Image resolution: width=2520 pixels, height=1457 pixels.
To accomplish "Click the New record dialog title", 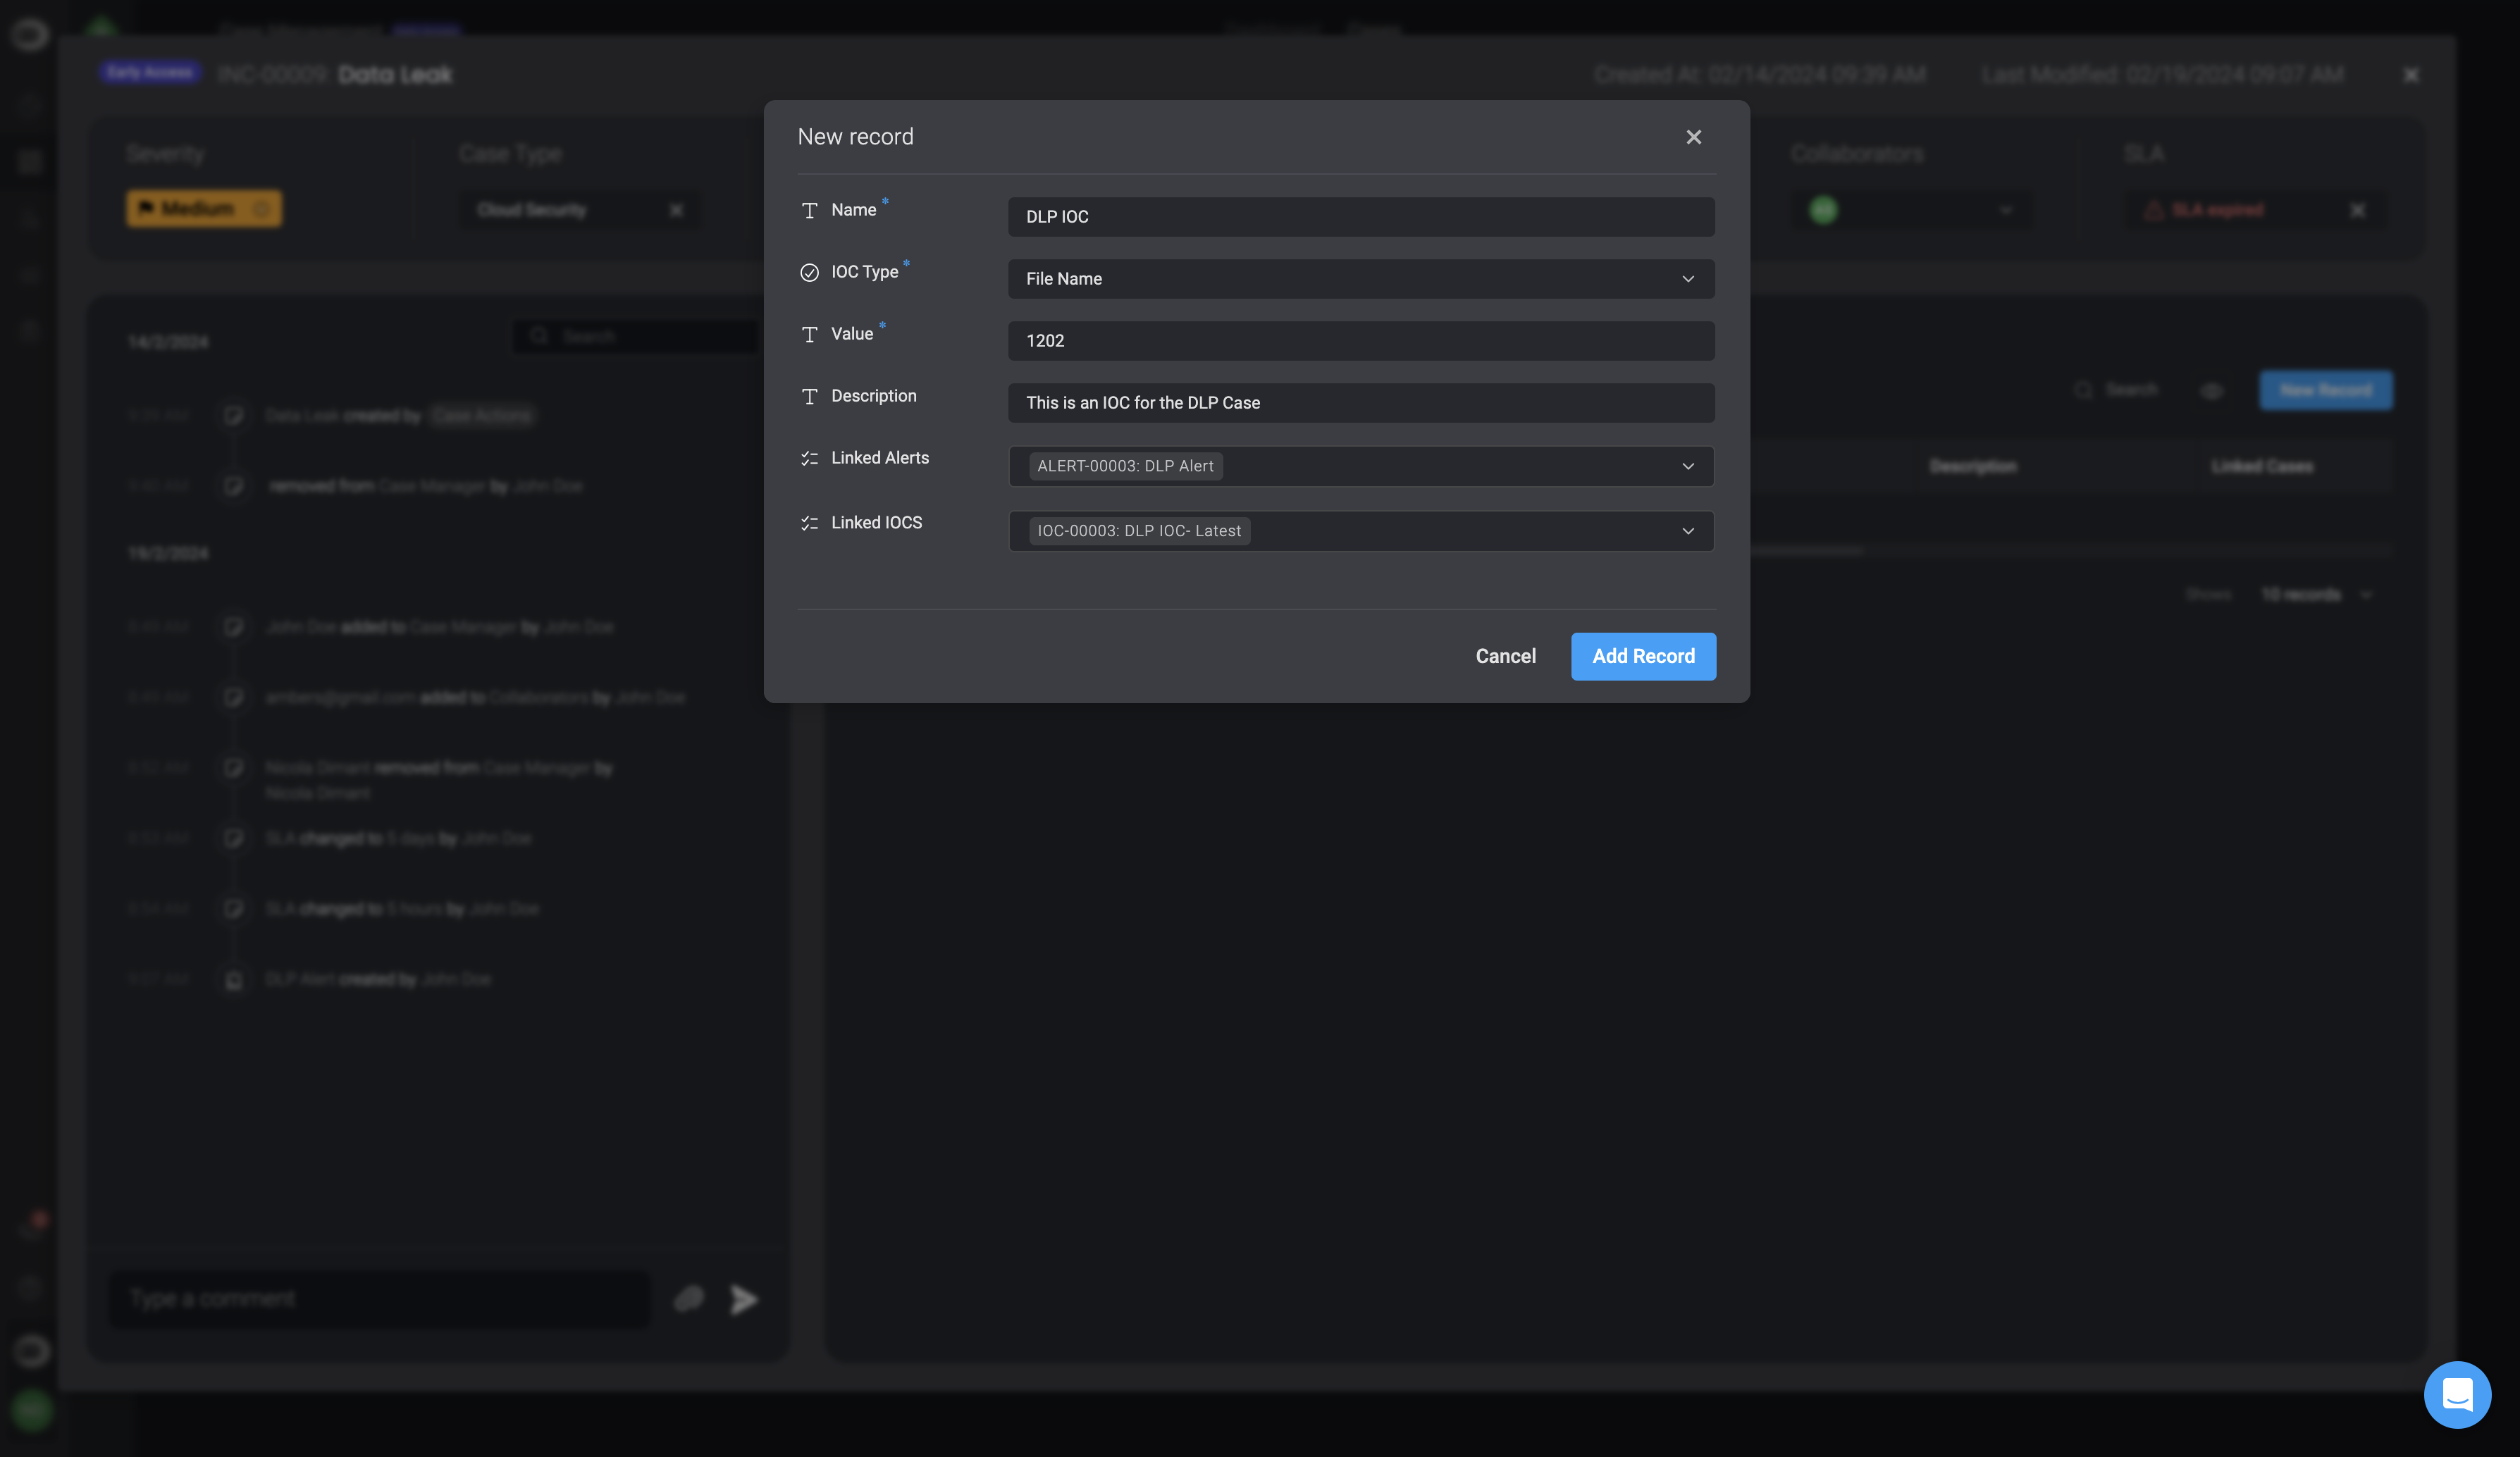I will pos(855,137).
